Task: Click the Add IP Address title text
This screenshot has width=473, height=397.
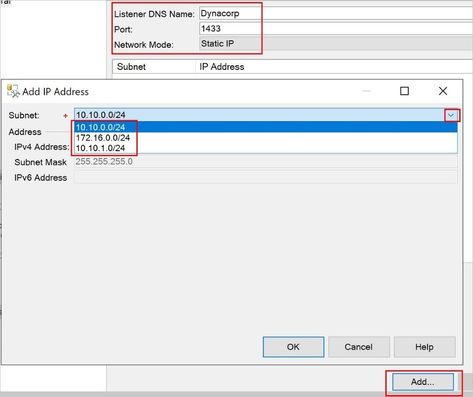Action: point(55,92)
